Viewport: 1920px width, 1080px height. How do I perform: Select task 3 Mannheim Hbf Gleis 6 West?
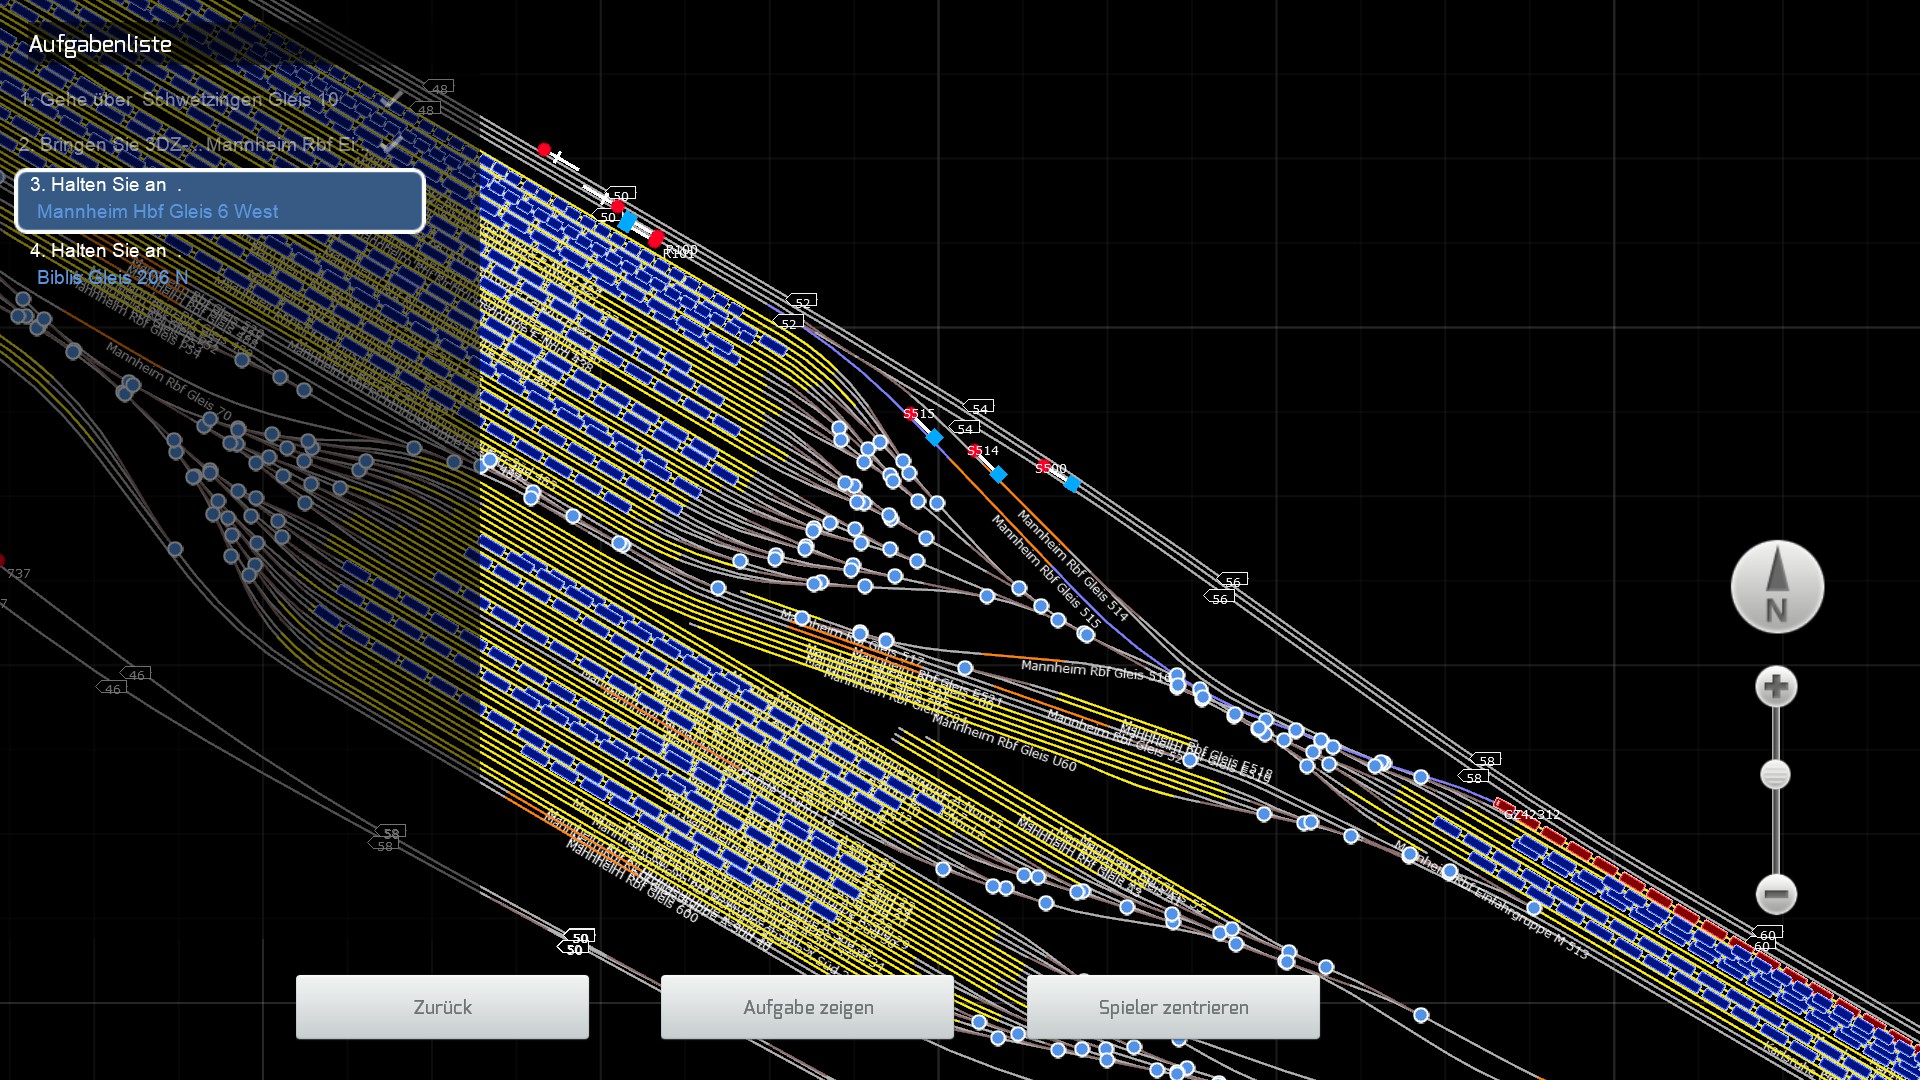tap(220, 200)
